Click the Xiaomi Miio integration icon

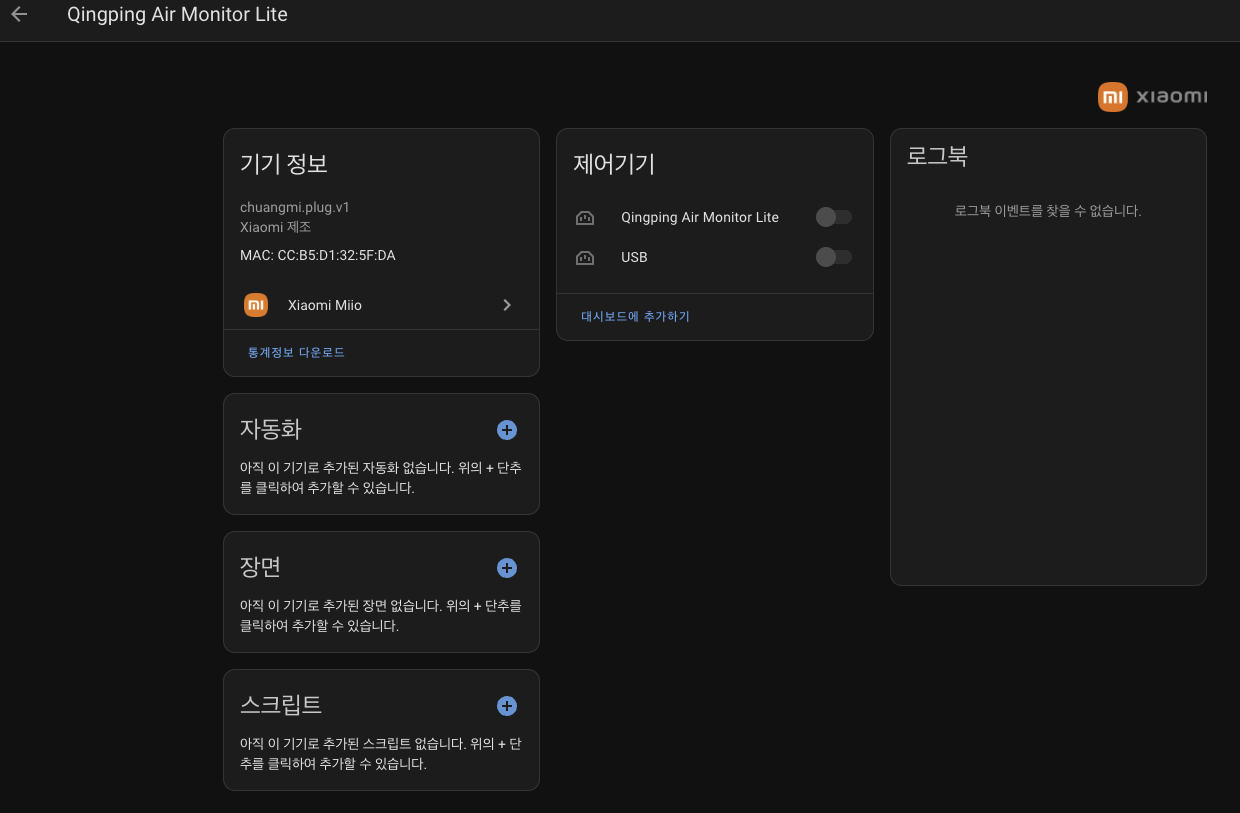256,305
